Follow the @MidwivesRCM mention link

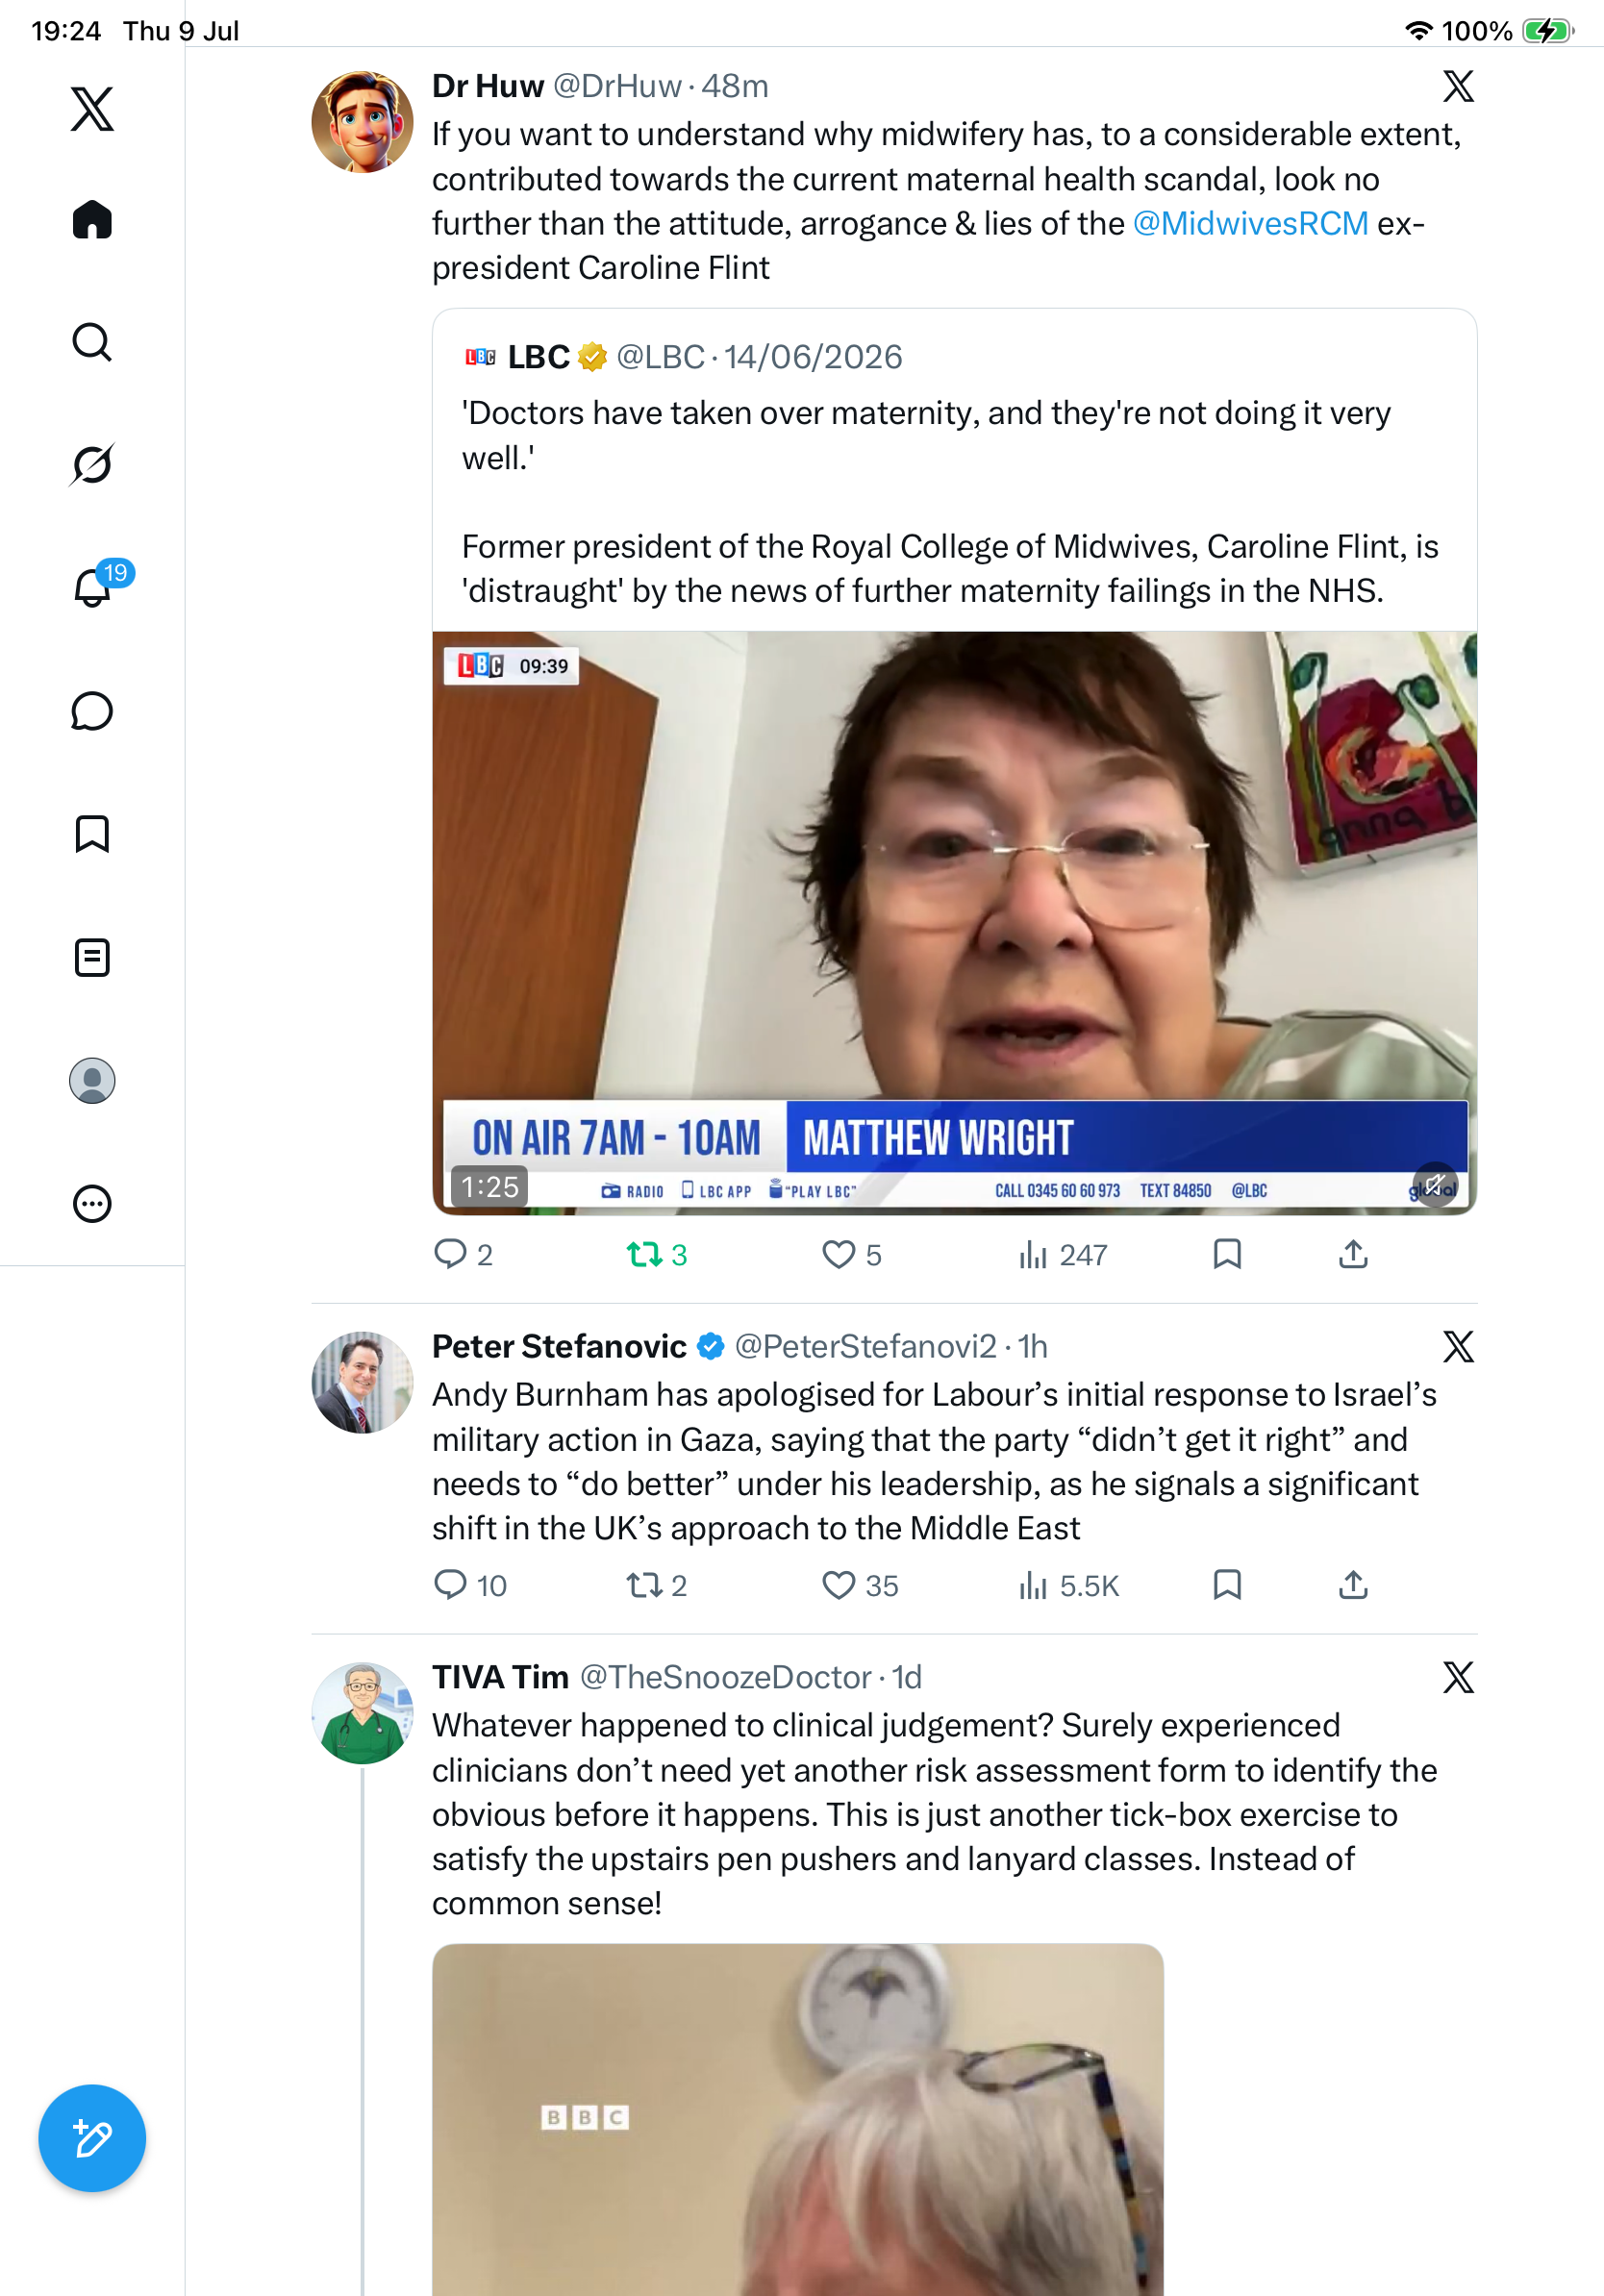pyautogui.click(x=1250, y=223)
